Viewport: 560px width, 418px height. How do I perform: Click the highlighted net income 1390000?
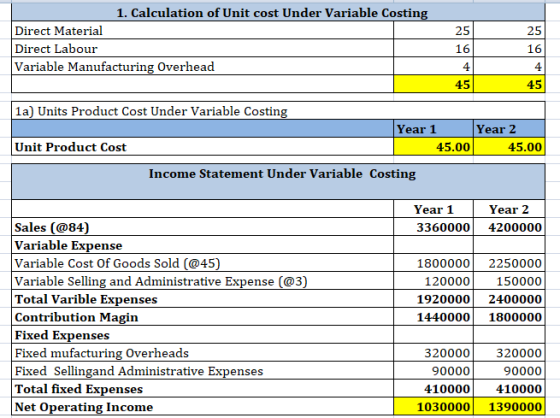pyautogui.click(x=509, y=407)
